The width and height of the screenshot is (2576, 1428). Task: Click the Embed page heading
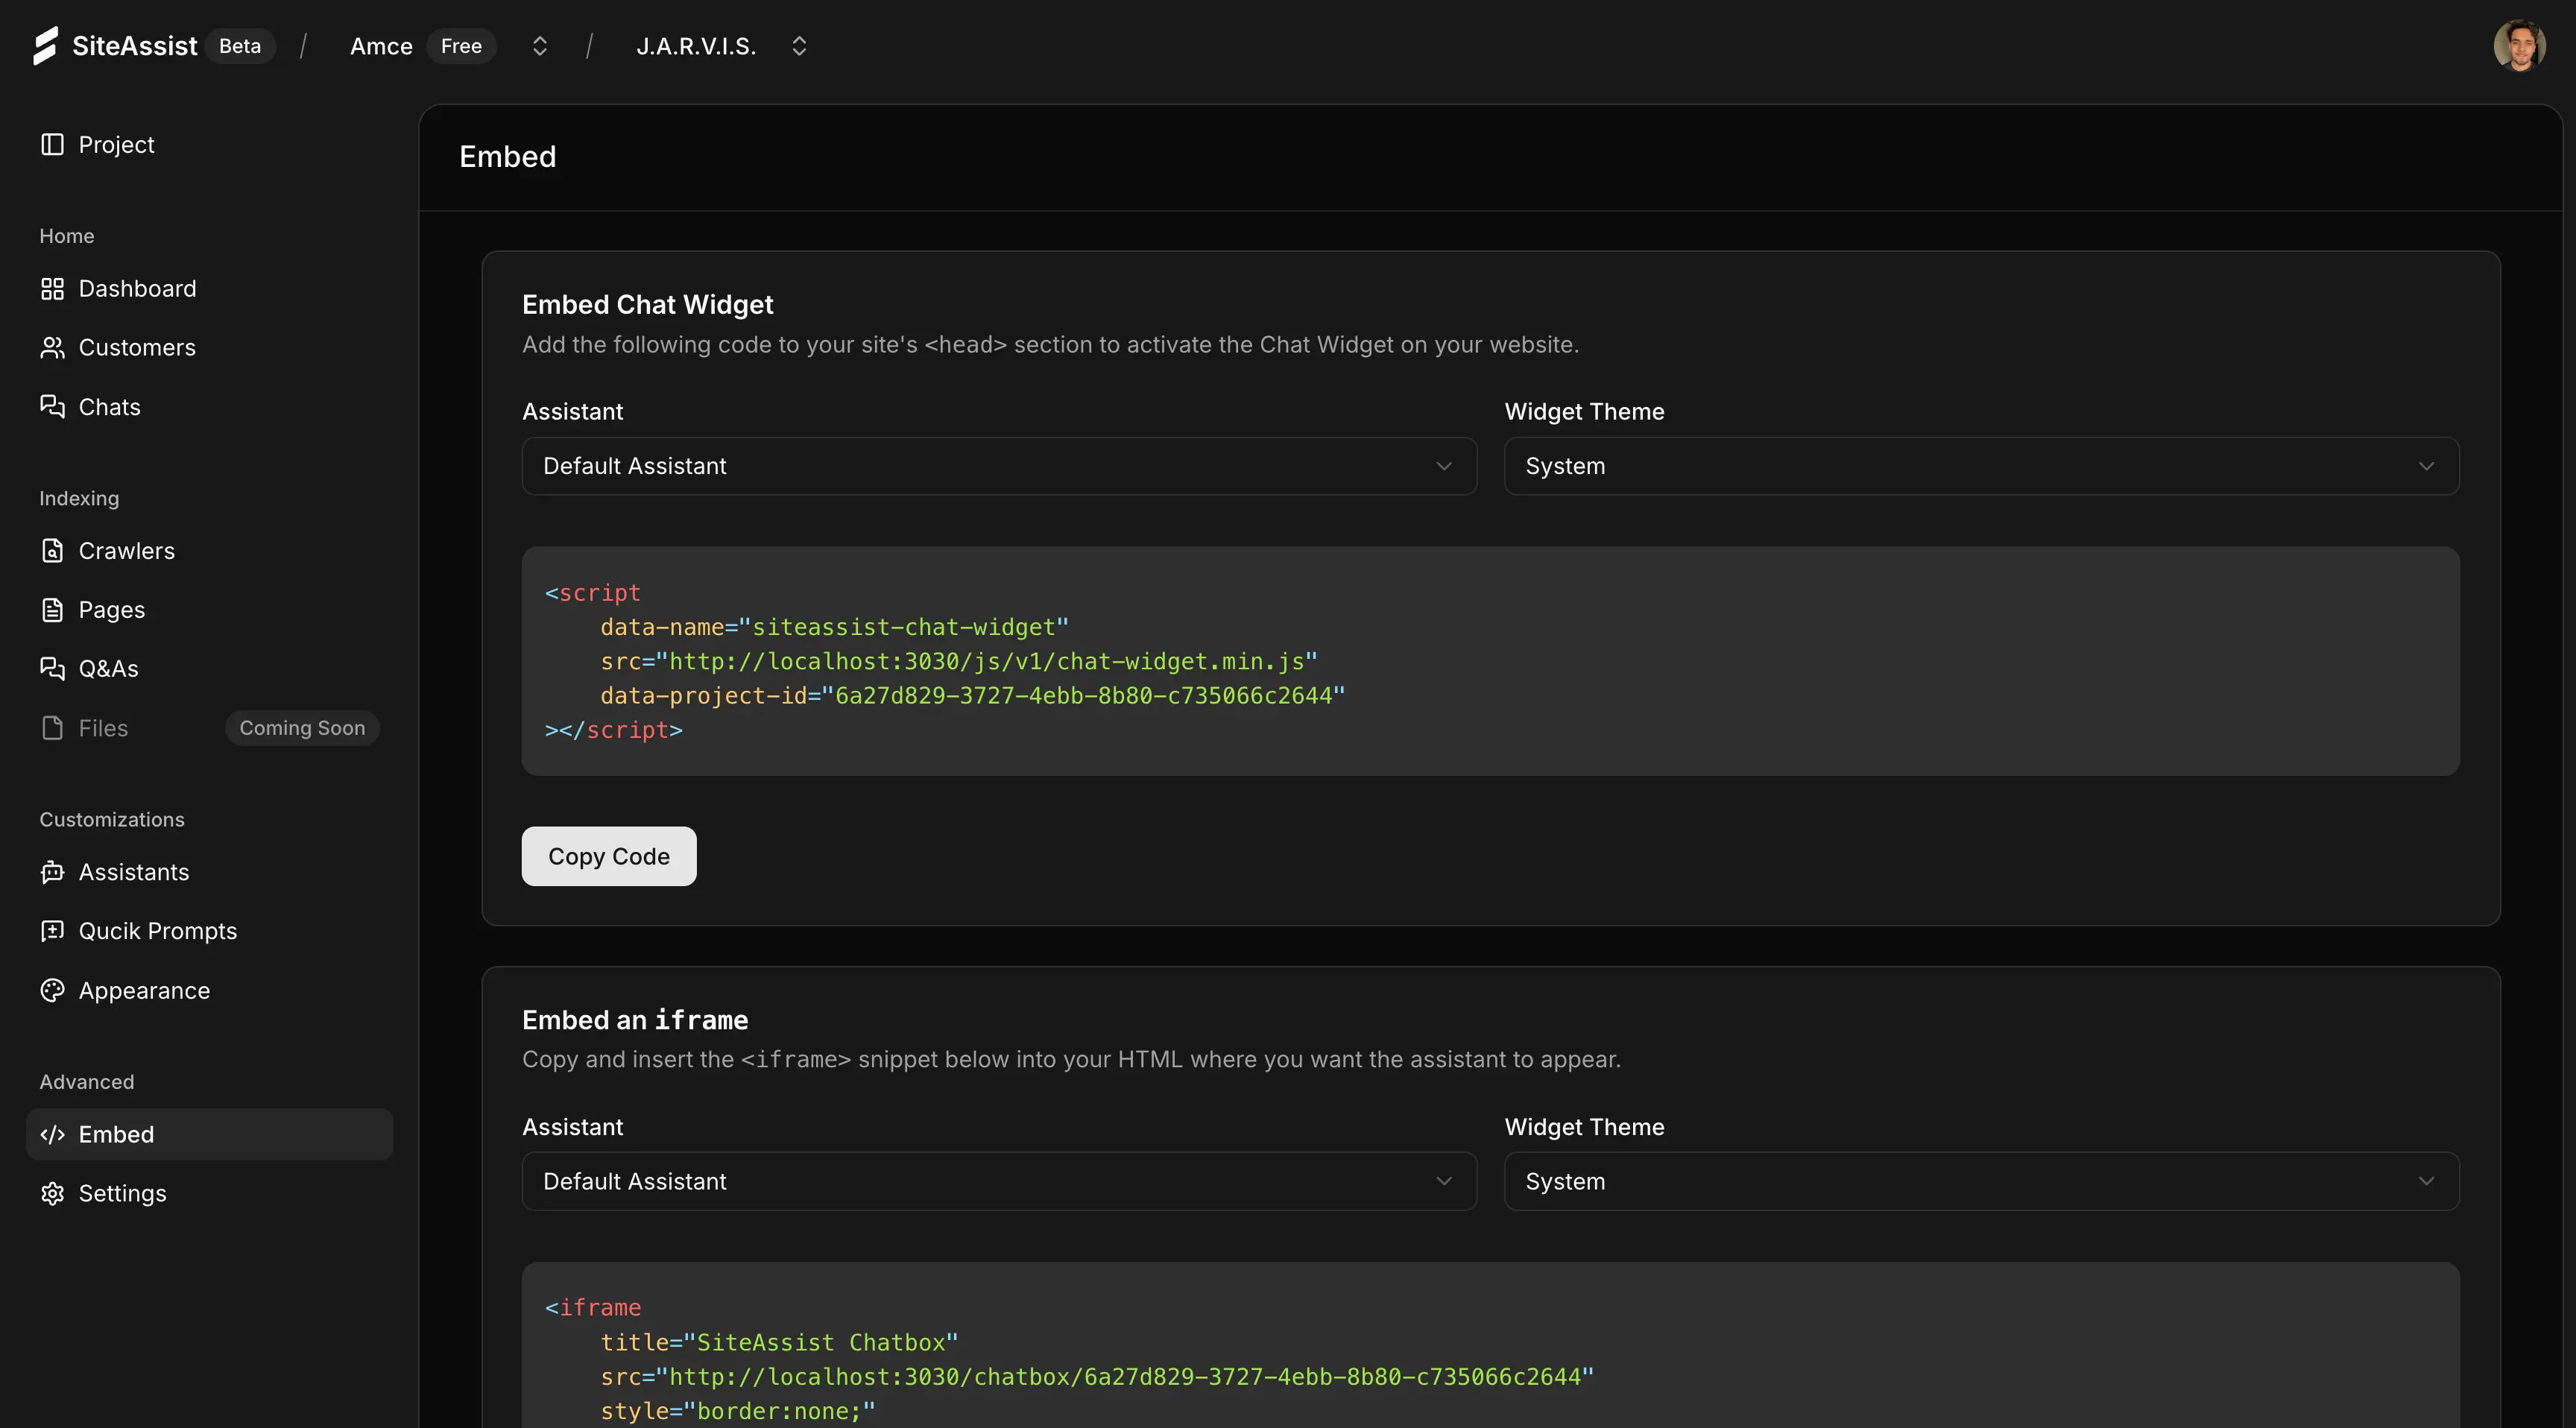508,157
